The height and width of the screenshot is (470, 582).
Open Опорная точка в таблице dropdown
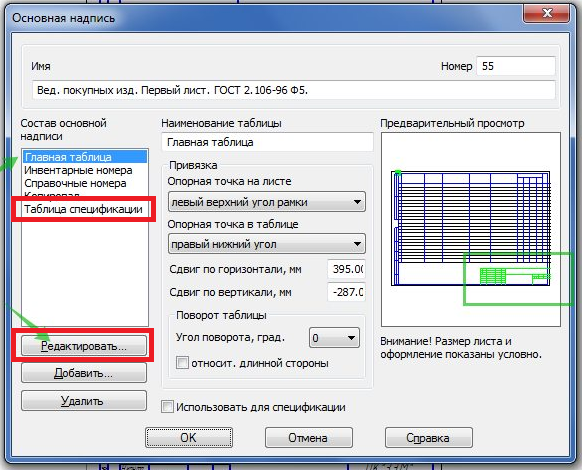tap(267, 244)
